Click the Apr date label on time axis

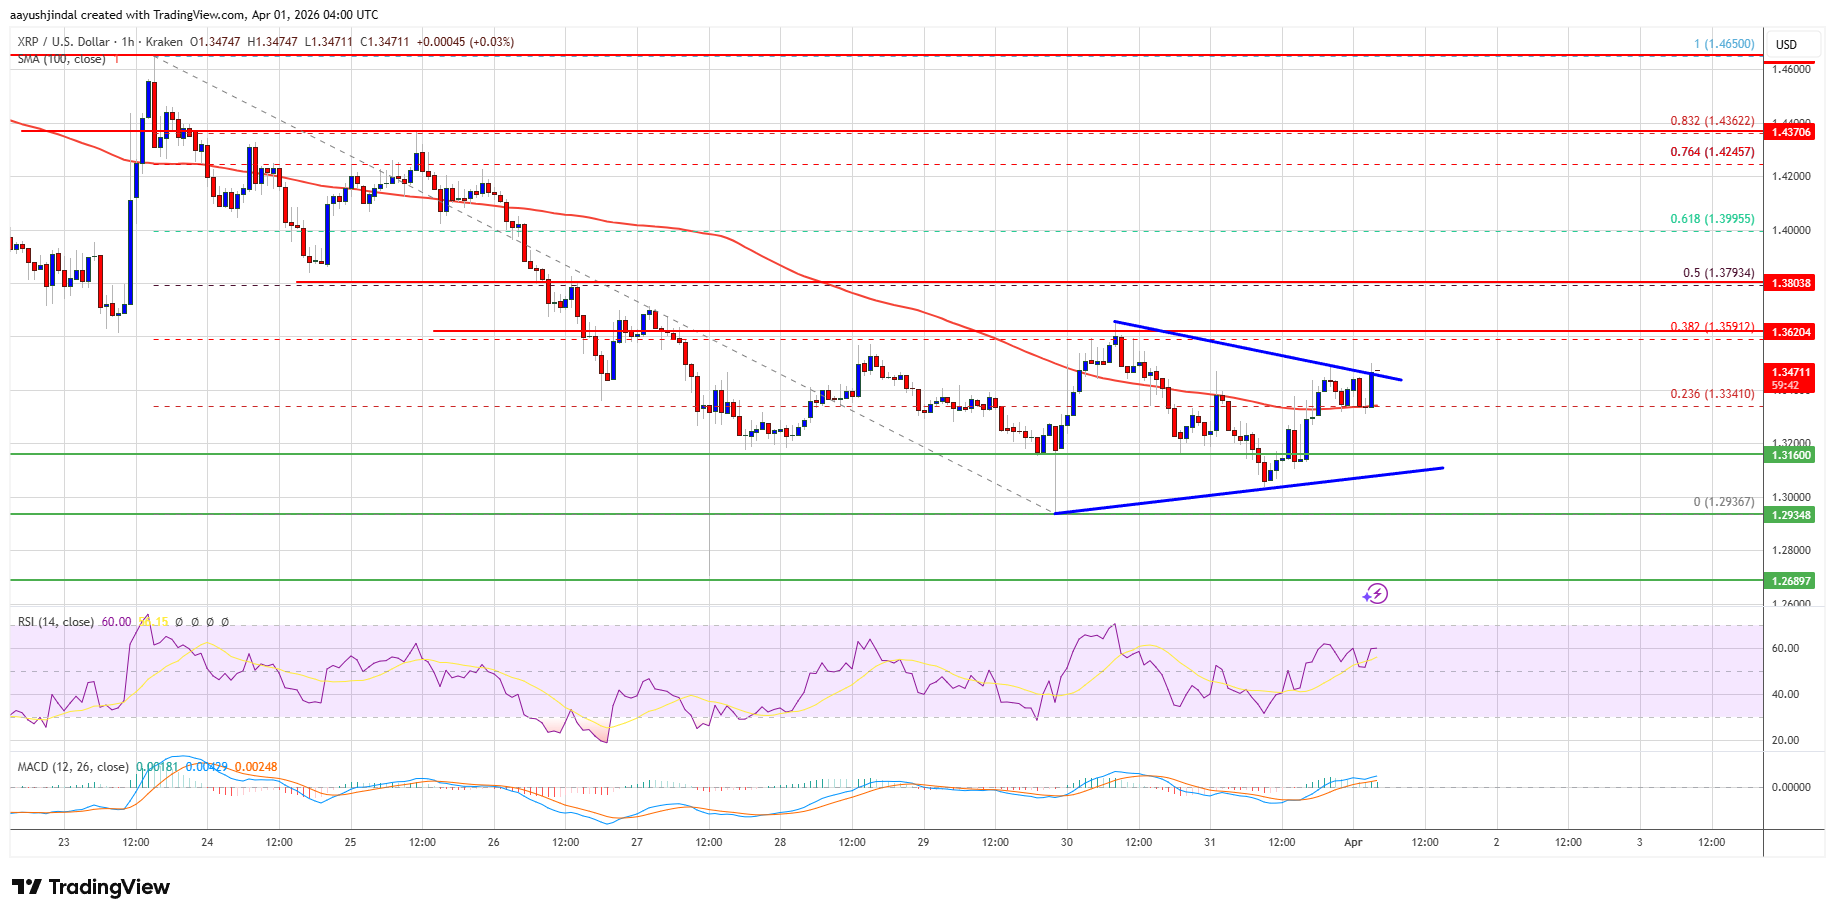tap(1353, 842)
